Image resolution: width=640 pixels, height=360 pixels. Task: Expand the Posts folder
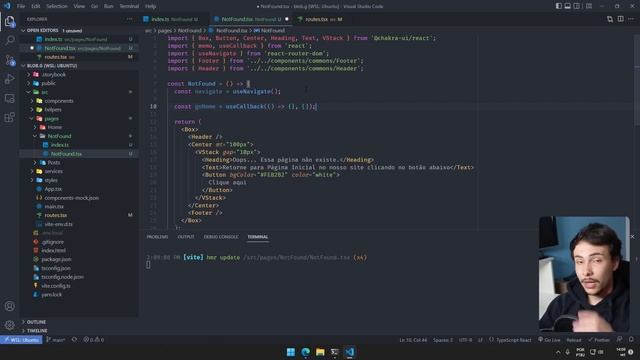35,162
